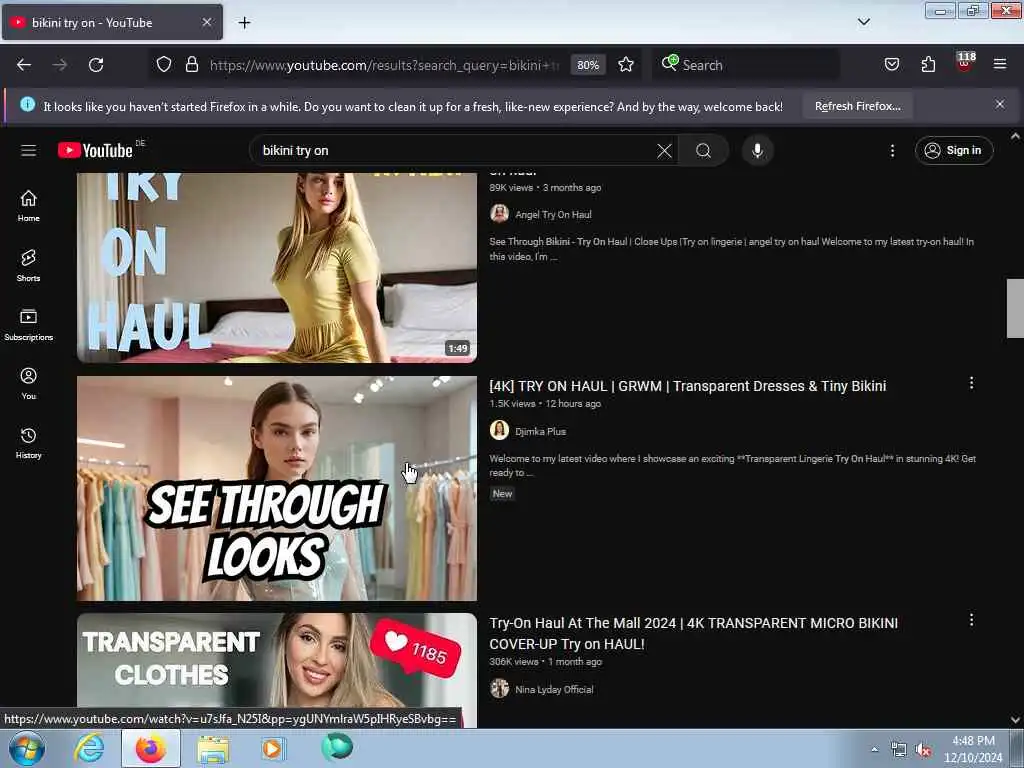
Task: Click the red extension icon with badge 118
Action: click(x=965, y=63)
